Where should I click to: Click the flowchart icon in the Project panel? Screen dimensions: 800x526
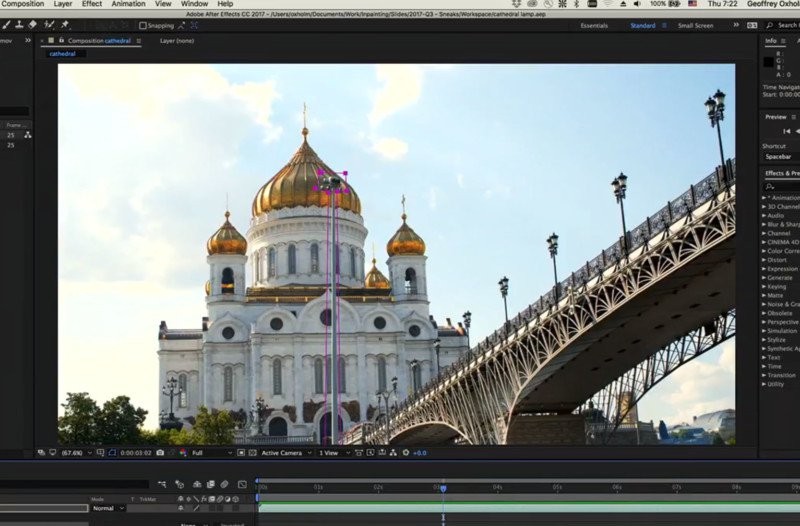[28, 135]
